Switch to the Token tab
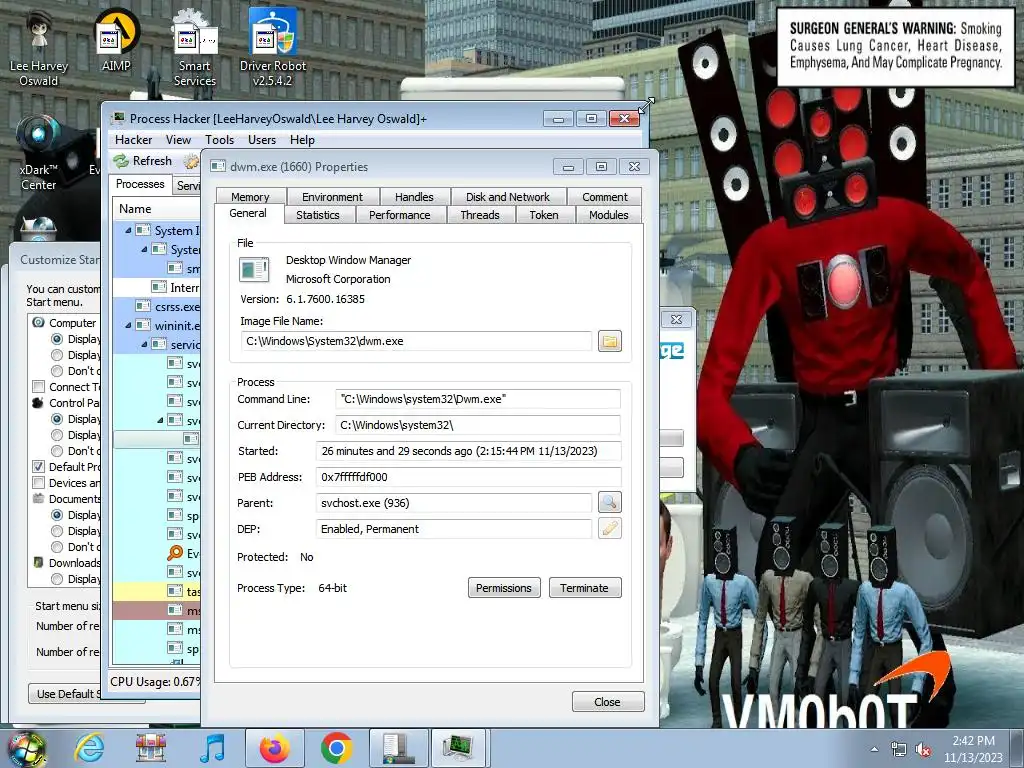 click(x=544, y=215)
